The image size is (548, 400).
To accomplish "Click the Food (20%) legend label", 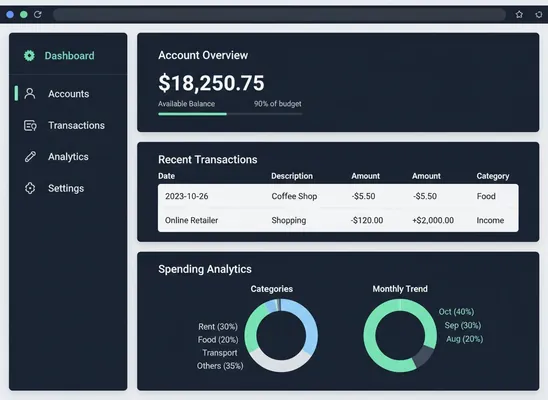I will [218, 340].
